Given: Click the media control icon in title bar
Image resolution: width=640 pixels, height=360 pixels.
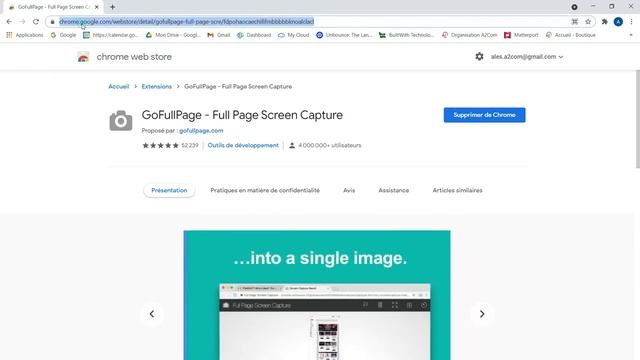Looking at the screenshot, I should [x=574, y=7].
